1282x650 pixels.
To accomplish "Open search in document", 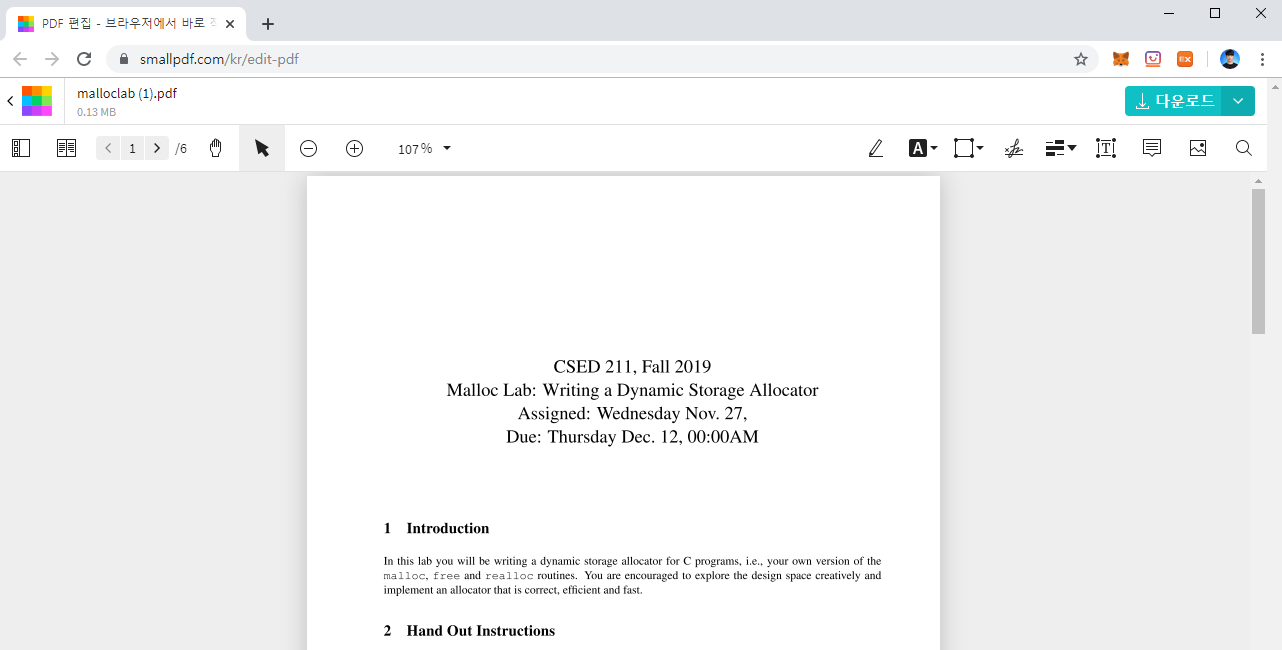I will [1244, 148].
